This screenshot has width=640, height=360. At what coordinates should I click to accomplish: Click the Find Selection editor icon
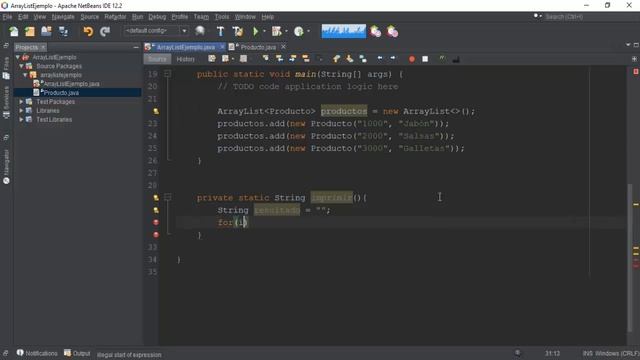click(266, 59)
